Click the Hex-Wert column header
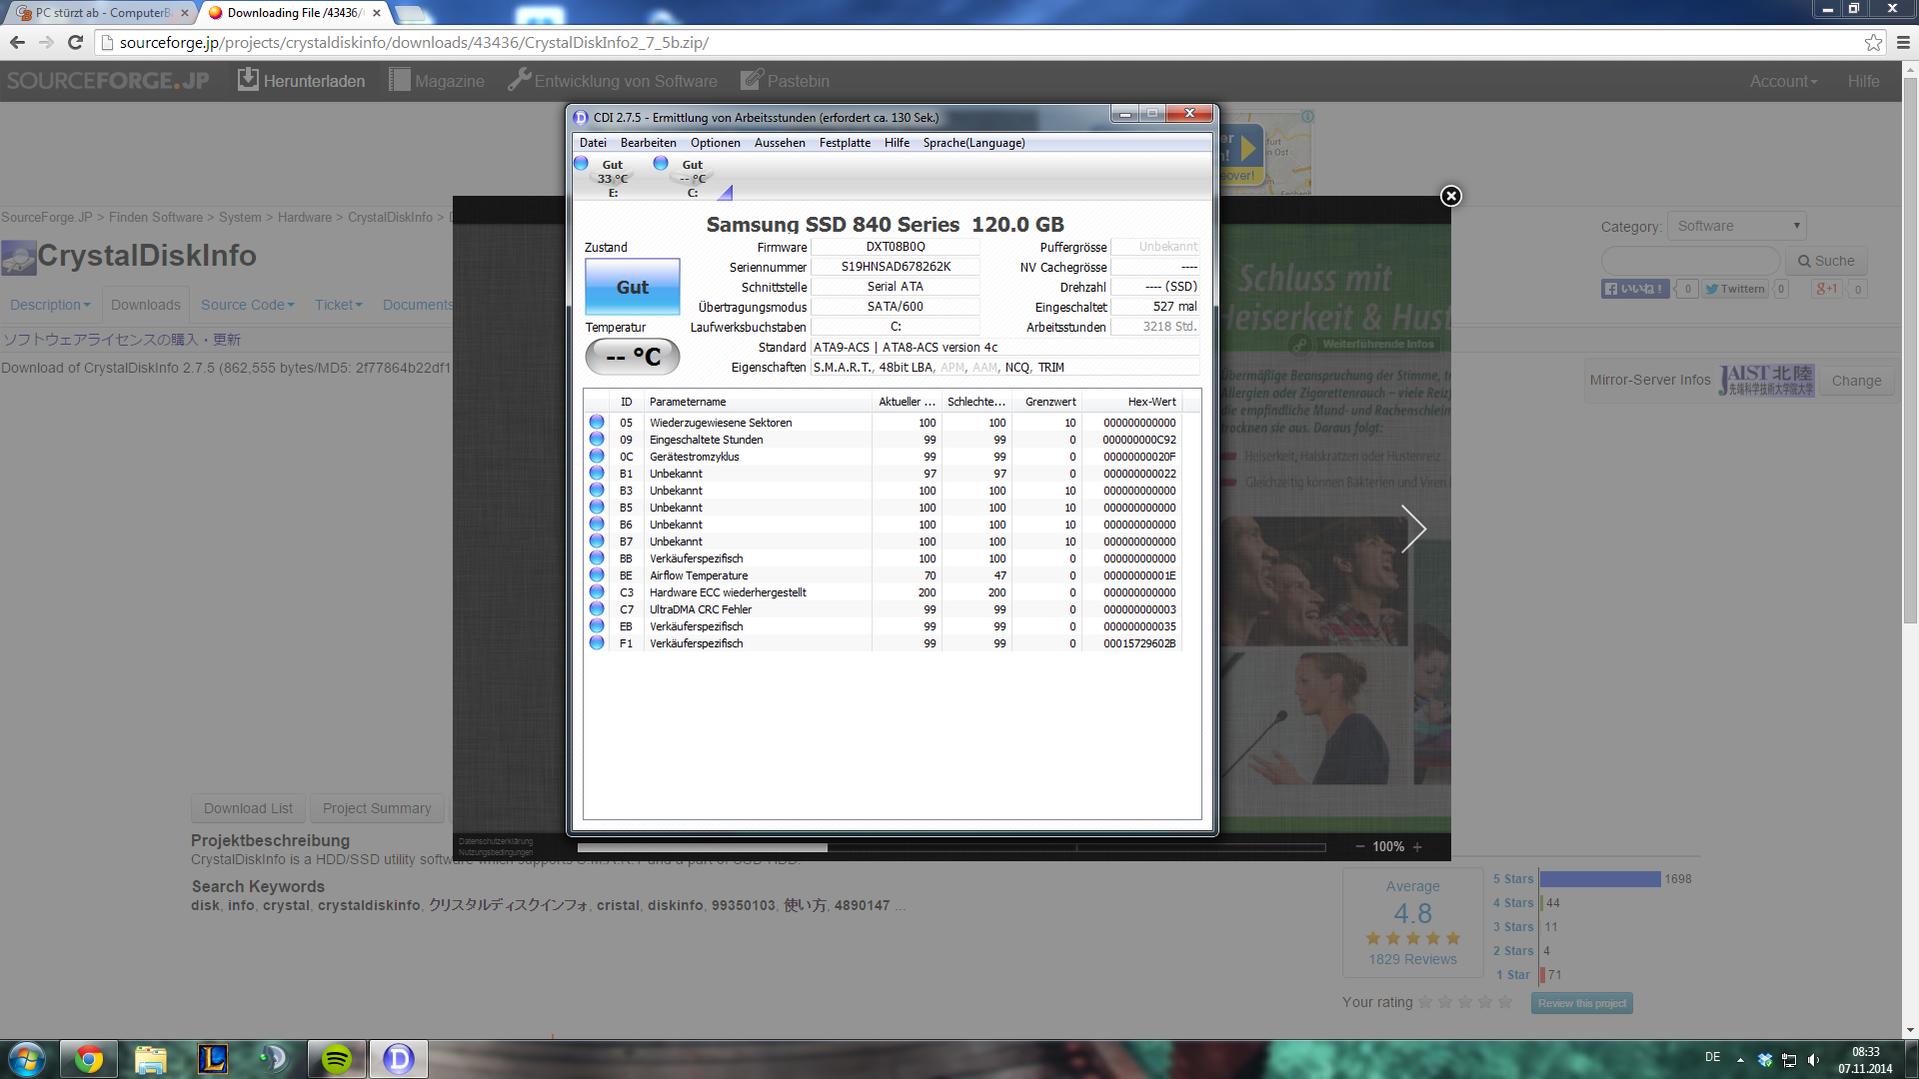This screenshot has height=1079, width=1919. 1131,402
